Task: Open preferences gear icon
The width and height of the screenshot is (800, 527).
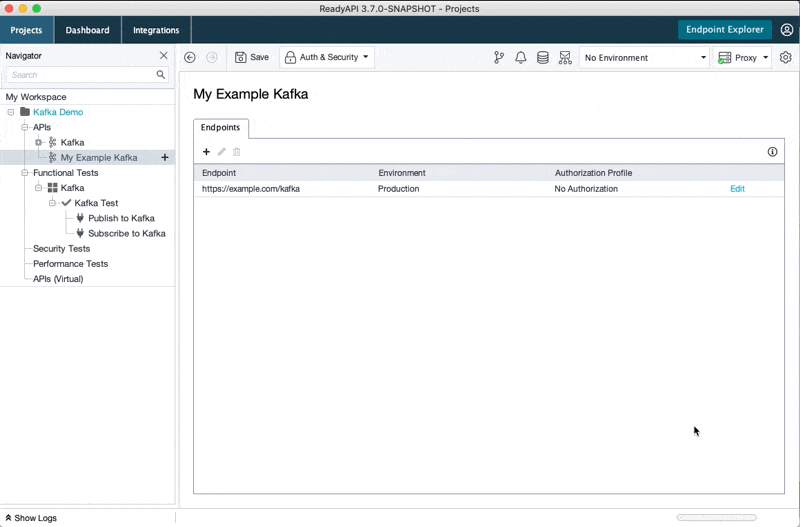Action: point(786,58)
